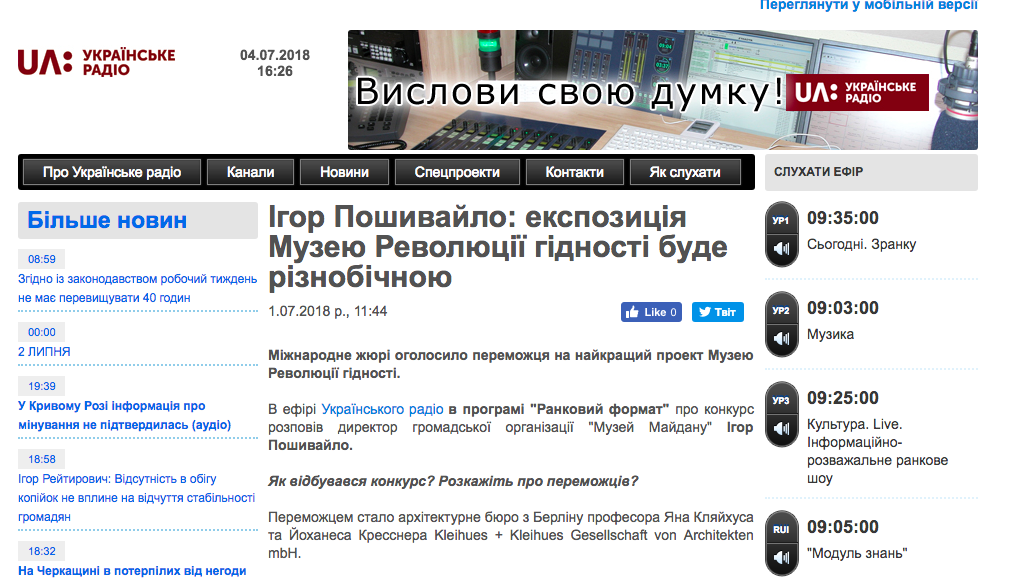Open the Черкащина news link
Screen dimensions: 1025x580
click(x=132, y=571)
